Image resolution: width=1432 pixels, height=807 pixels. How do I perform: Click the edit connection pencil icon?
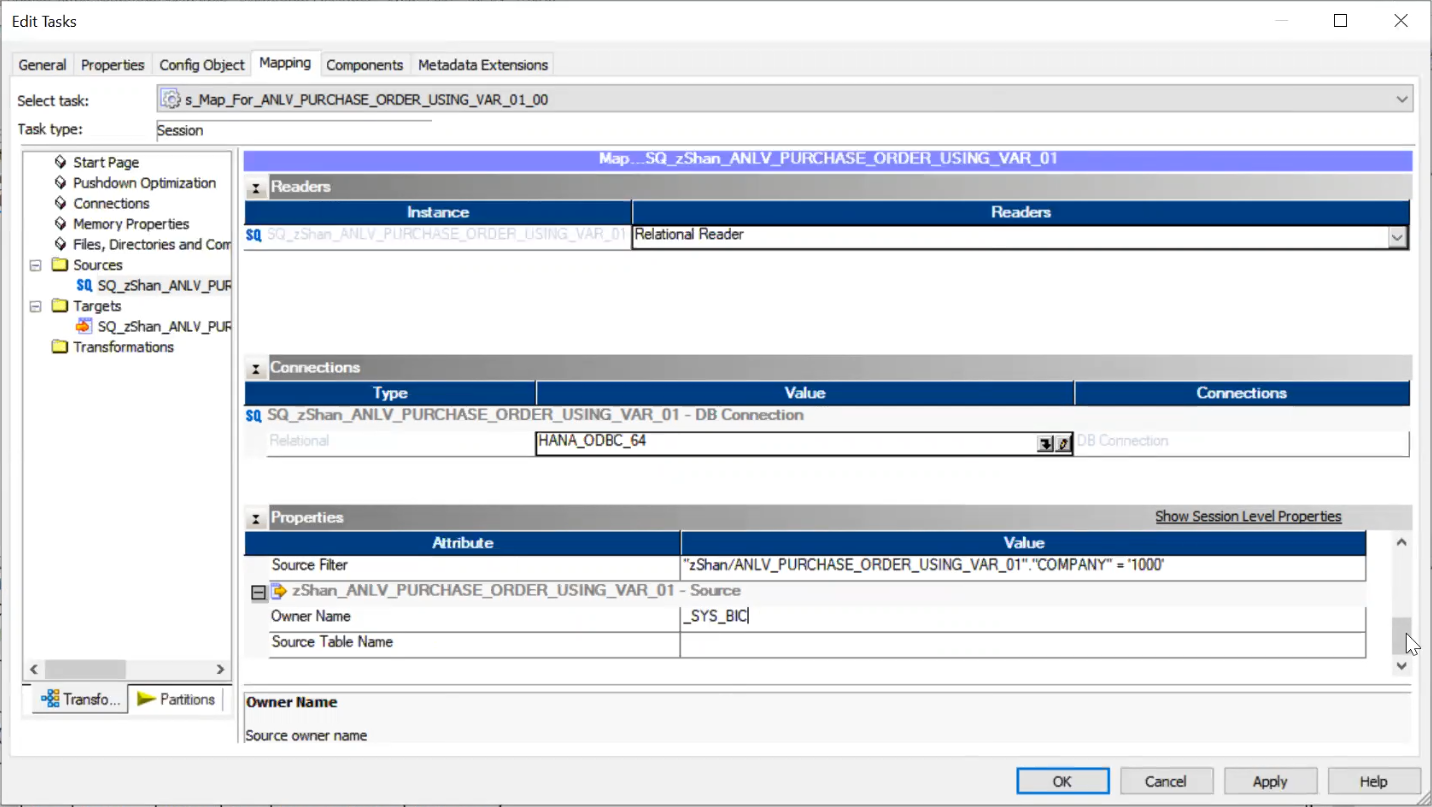[x=1063, y=443]
